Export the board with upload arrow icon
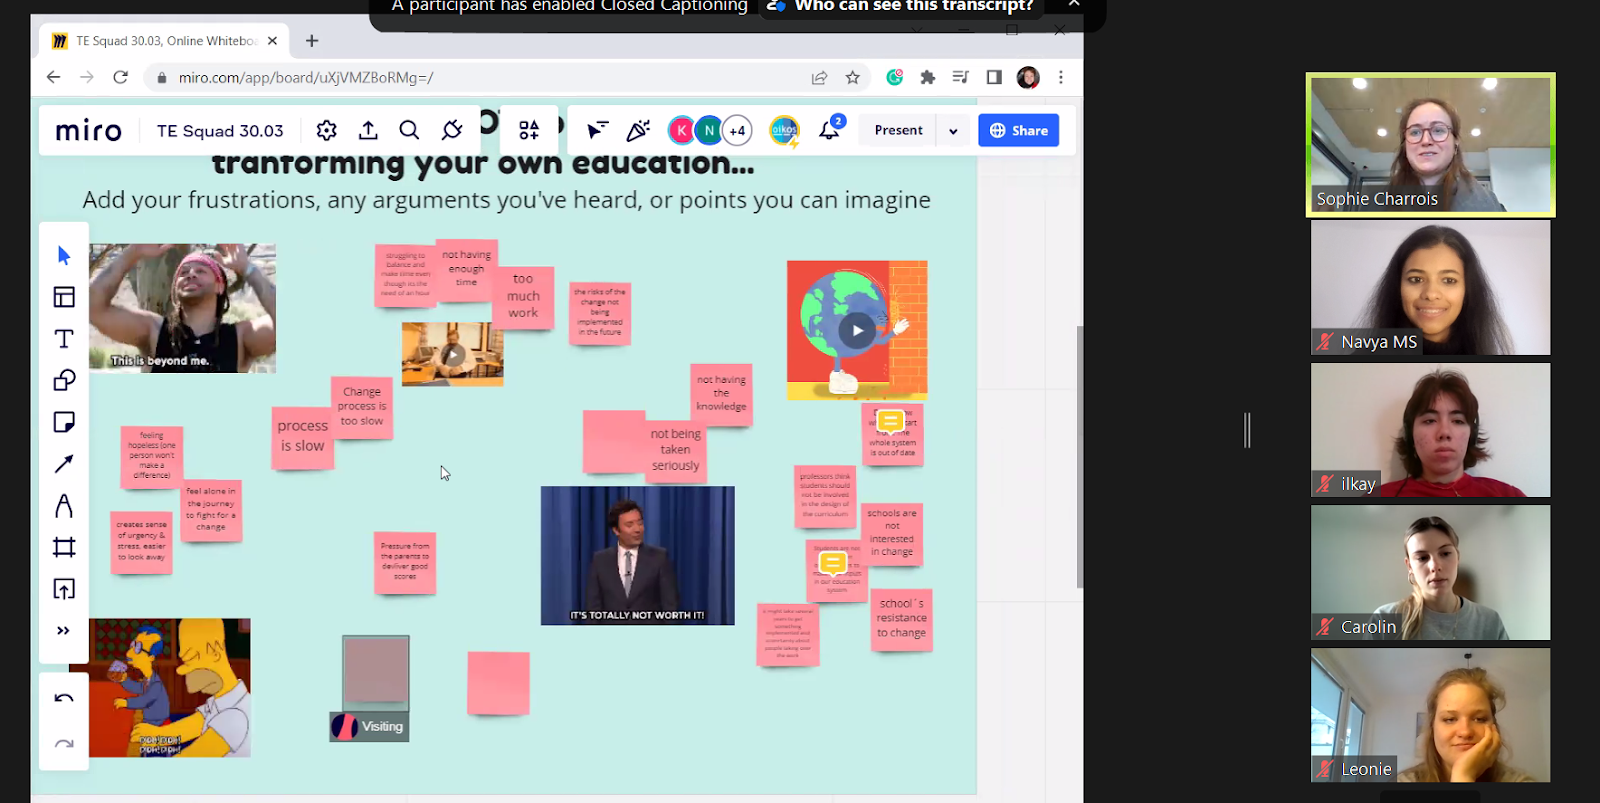 [368, 130]
